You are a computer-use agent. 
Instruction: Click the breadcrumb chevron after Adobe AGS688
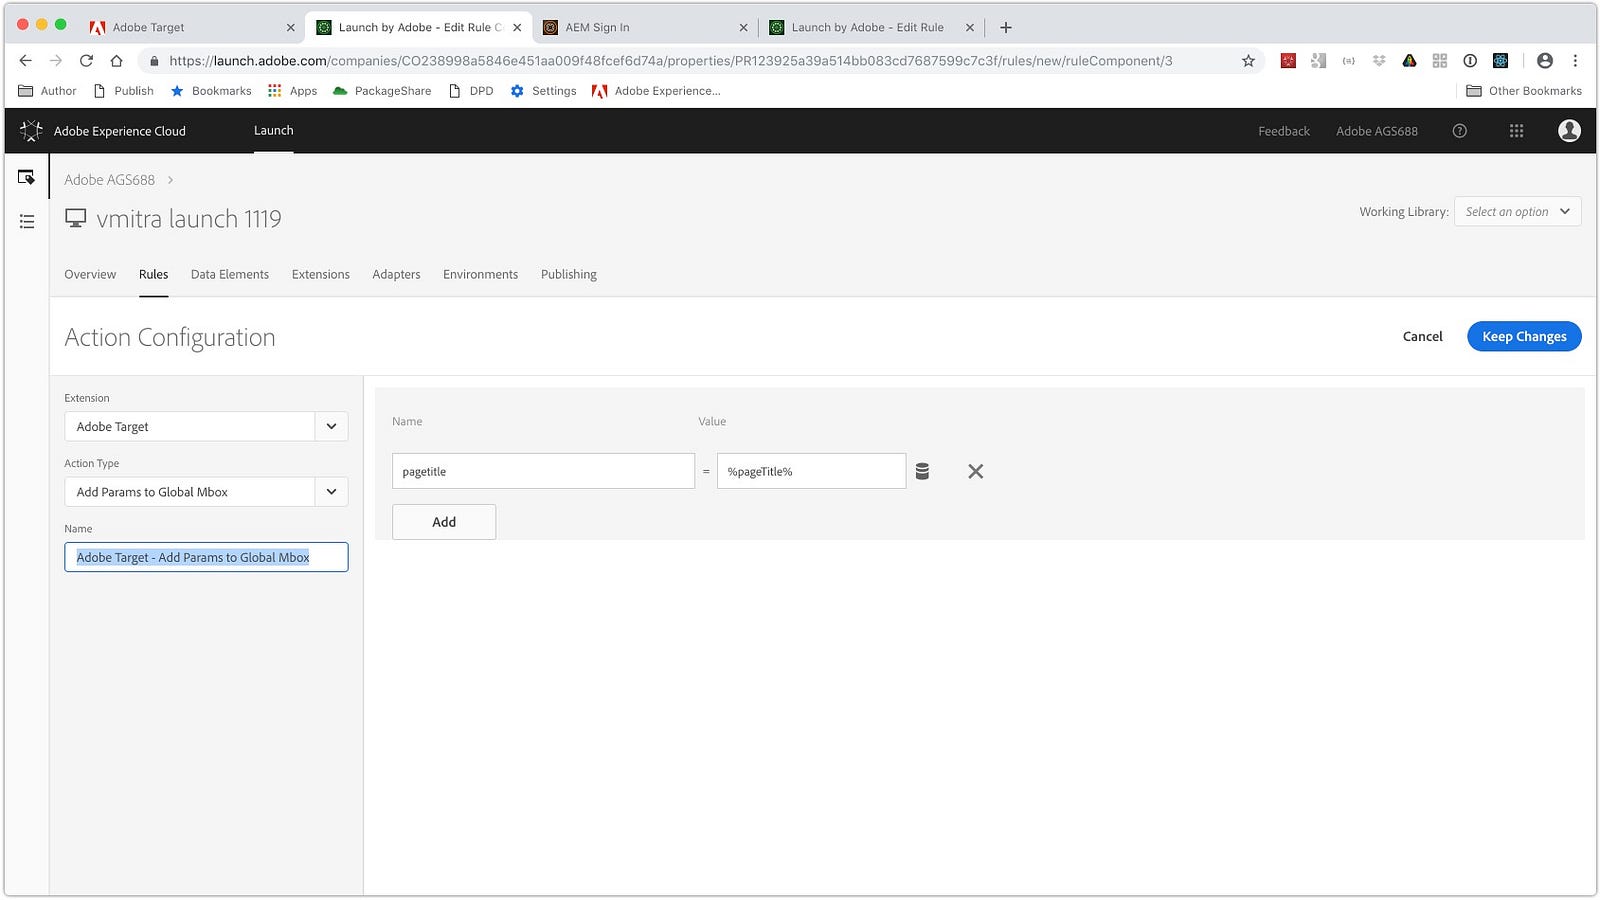tap(171, 180)
